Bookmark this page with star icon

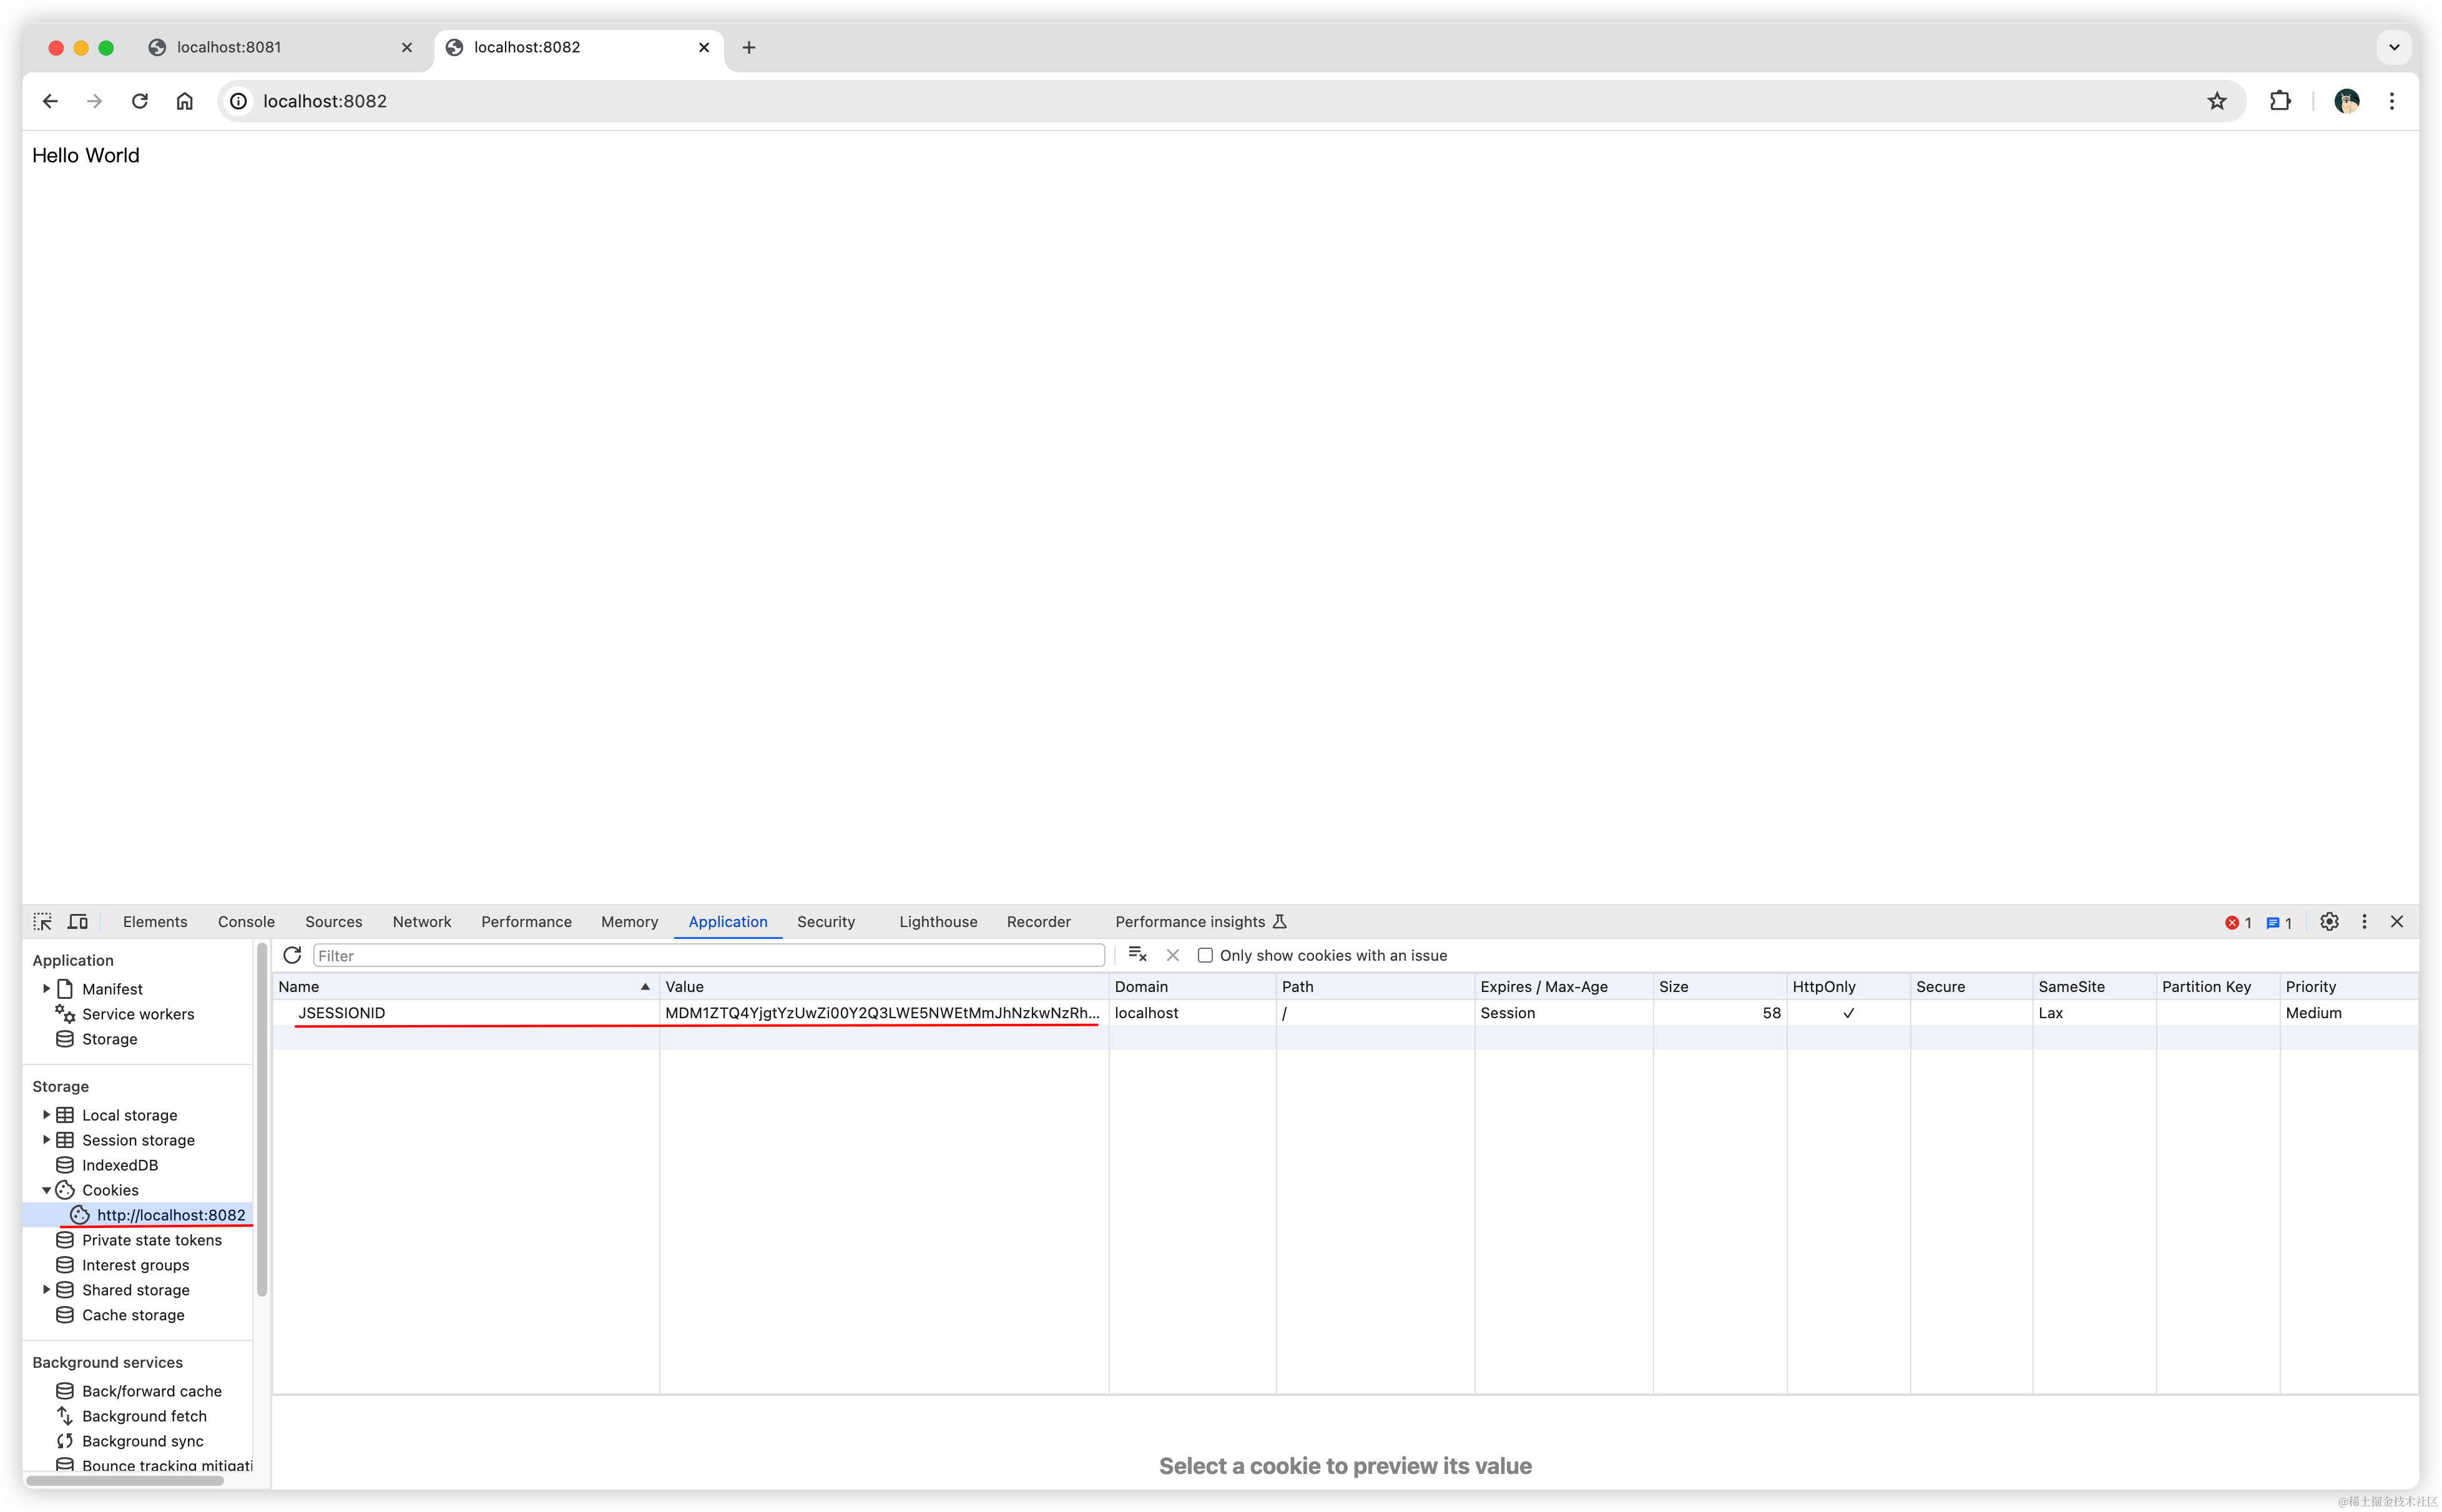[x=2217, y=101]
